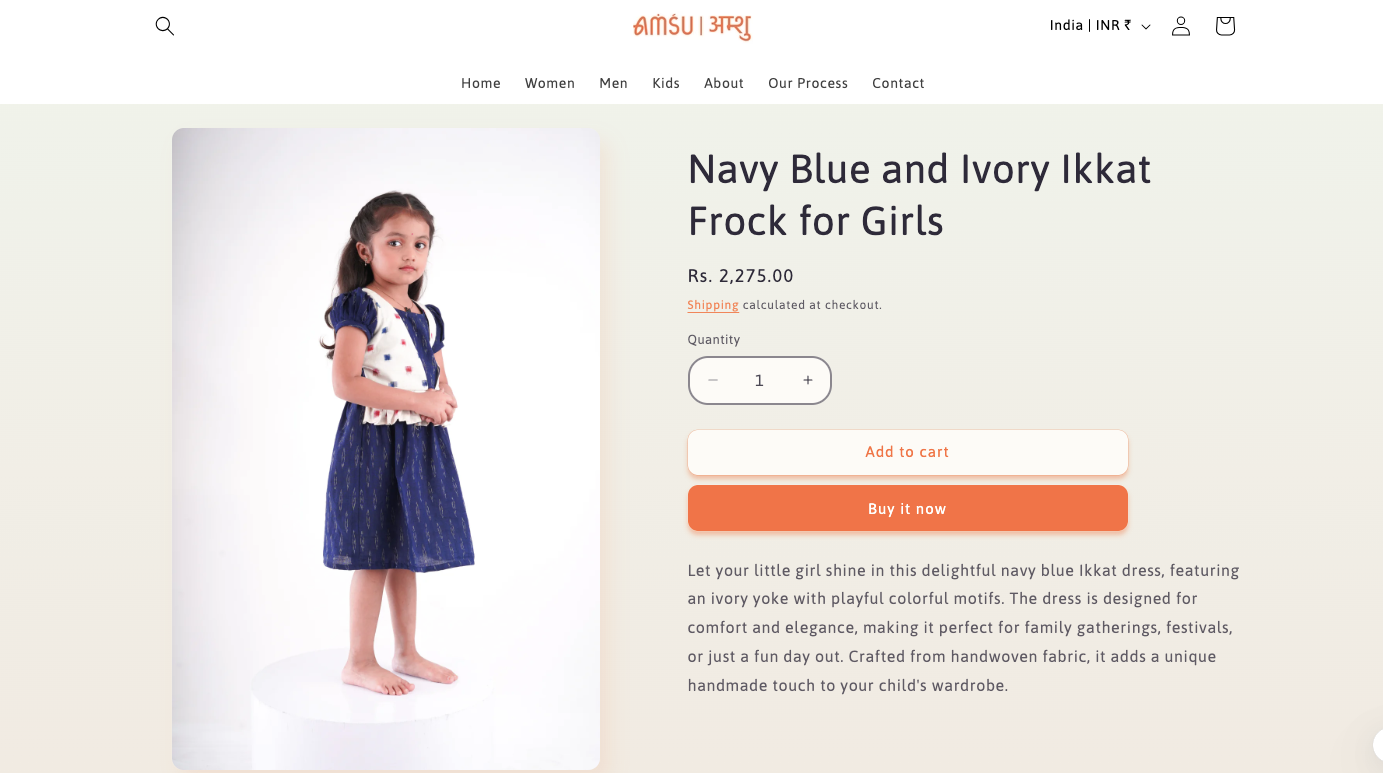
Task: Open the Women menu
Action: [550, 83]
